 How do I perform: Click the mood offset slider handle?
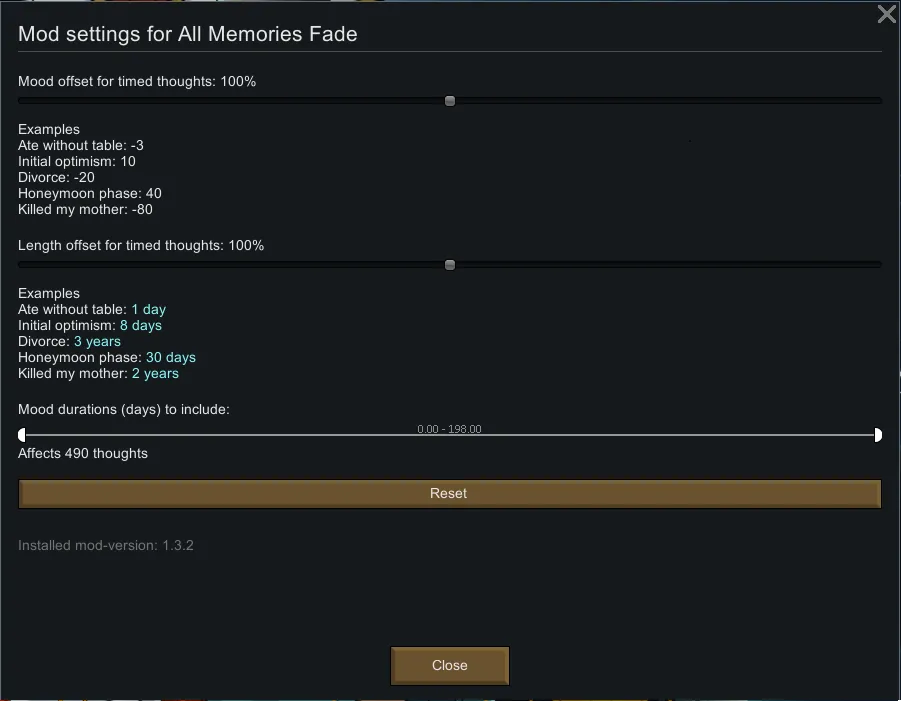(x=450, y=101)
